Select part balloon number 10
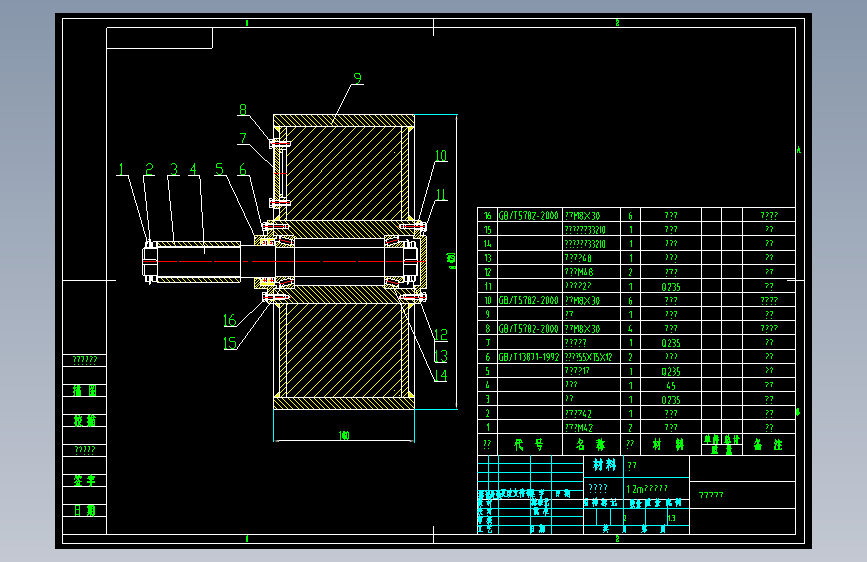867x562 pixels. tap(441, 156)
